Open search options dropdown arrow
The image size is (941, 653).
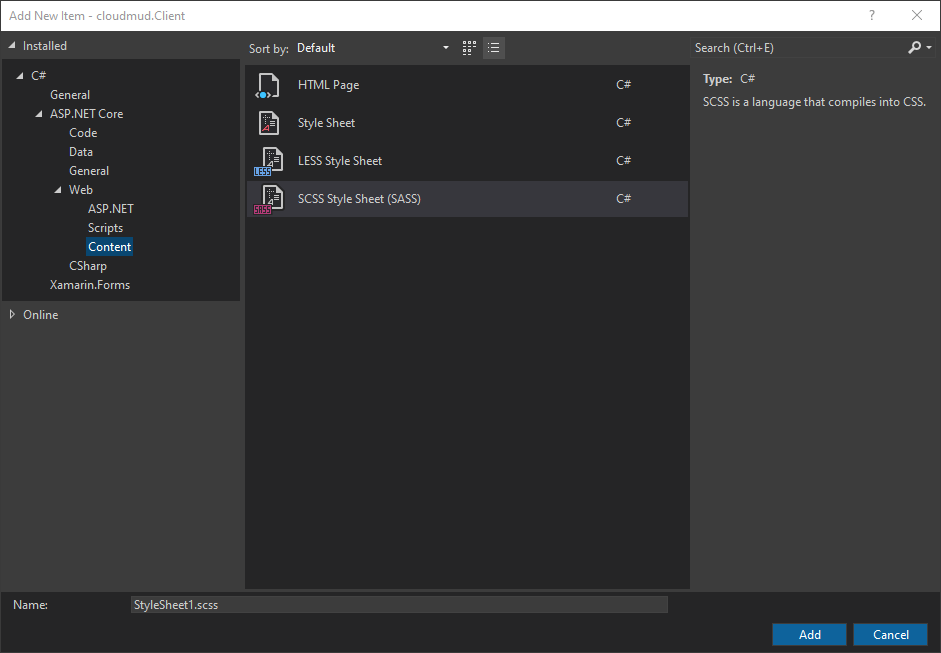click(929, 47)
